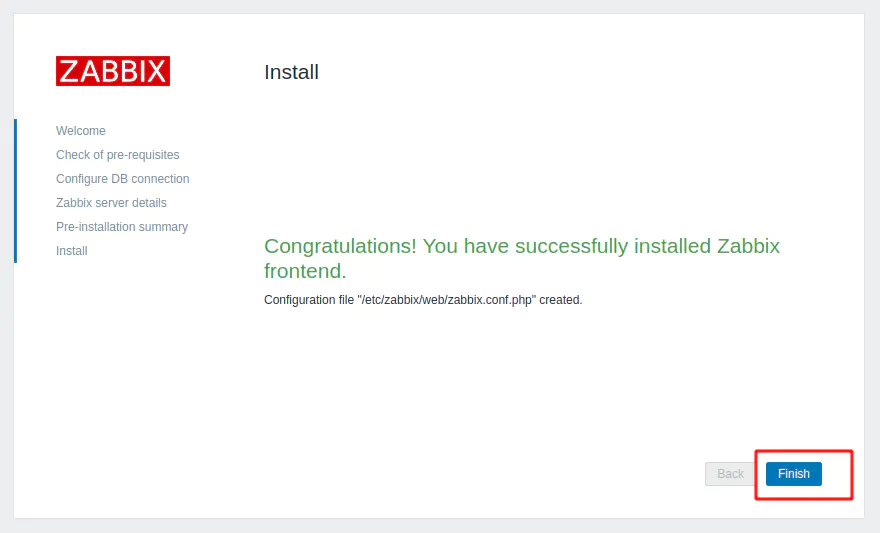The height and width of the screenshot is (533, 880).
Task: Go to the Welcome step
Action: [81, 131]
